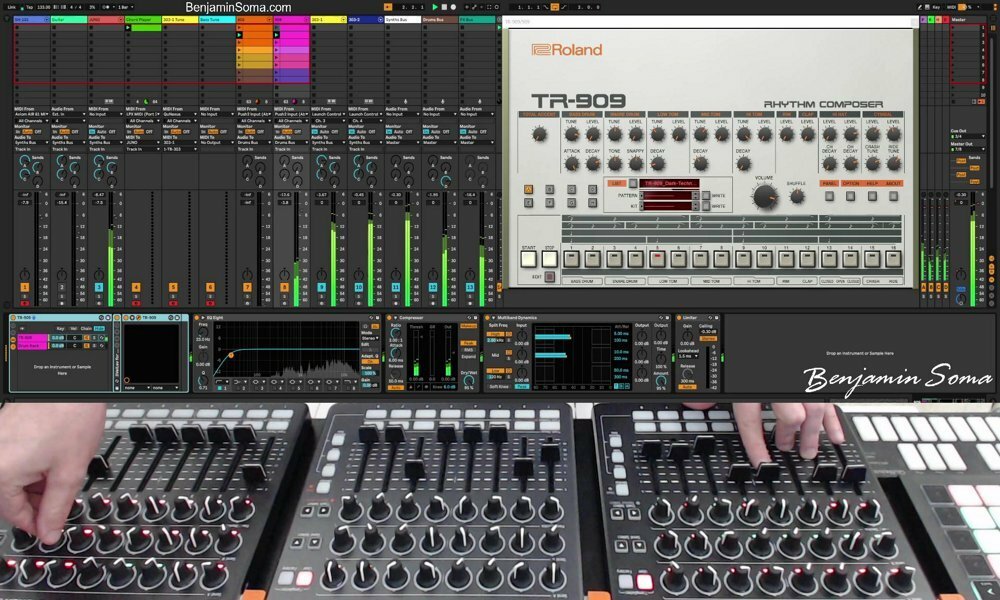
Task: Select the BASS DRUM instrument tab
Action: pyautogui.click(x=582, y=281)
